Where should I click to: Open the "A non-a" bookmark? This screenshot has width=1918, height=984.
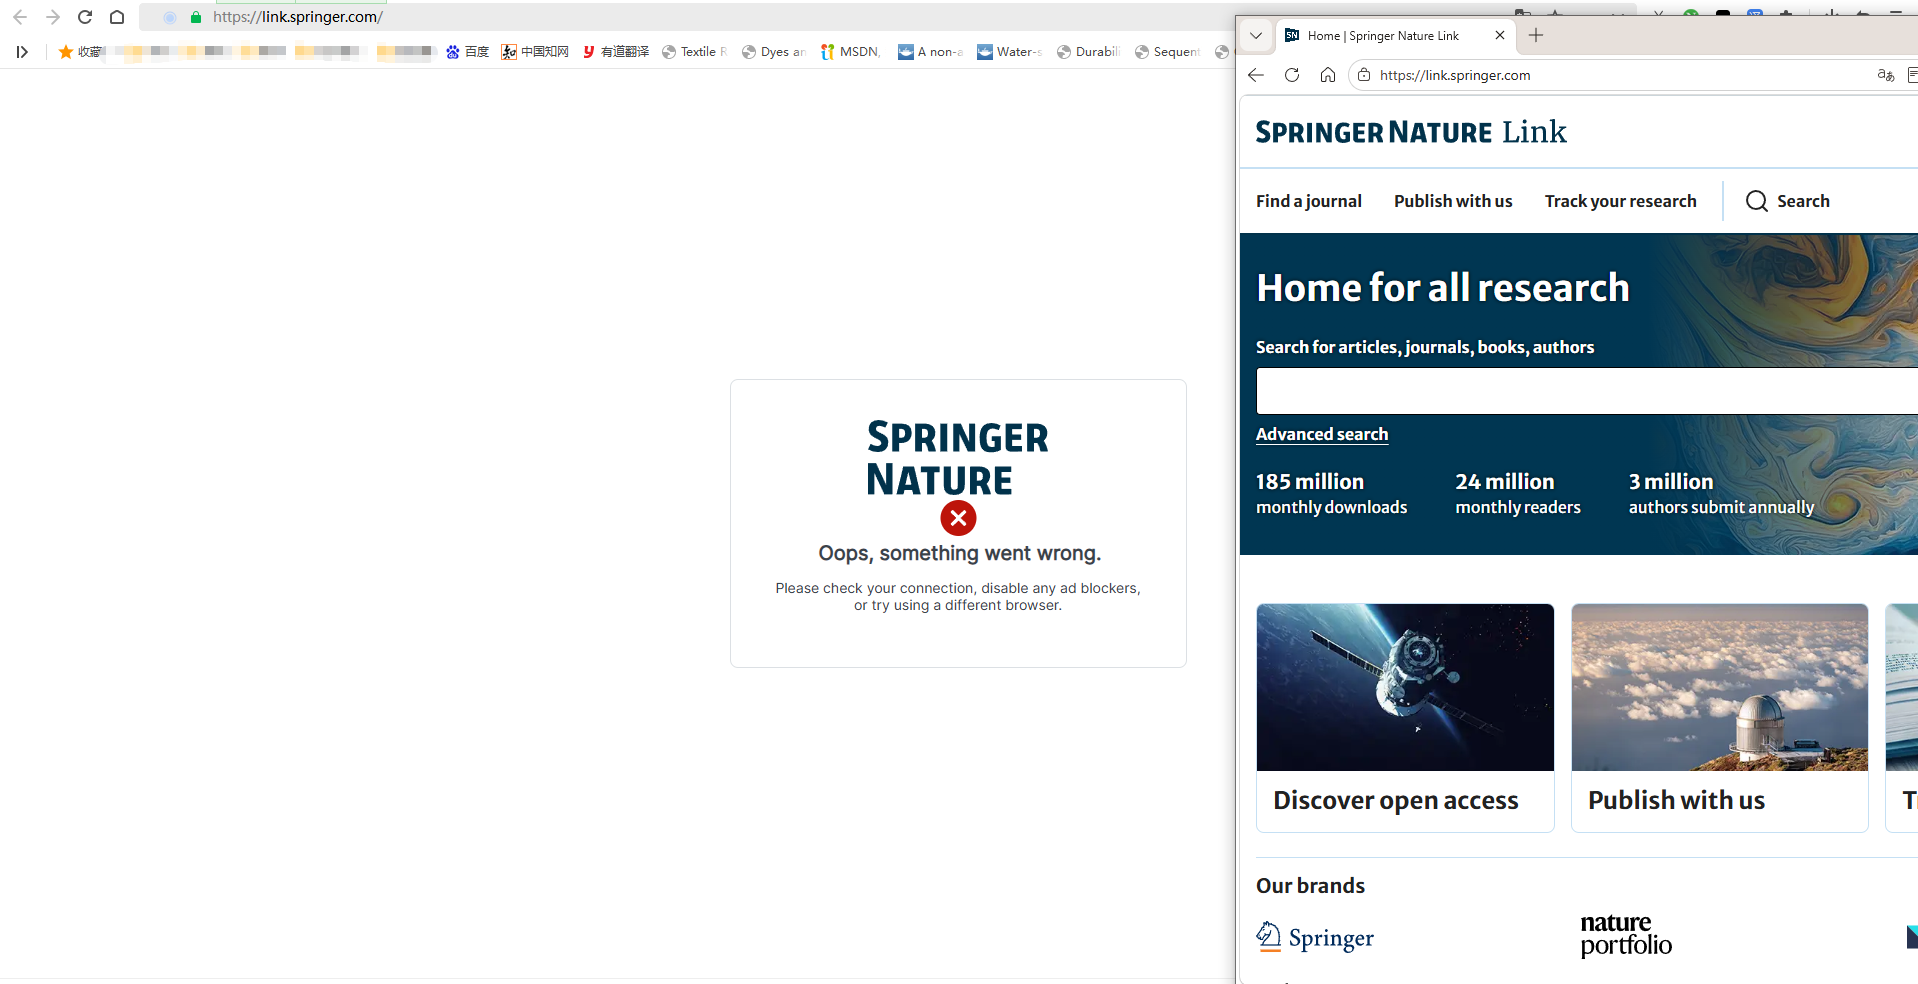[x=931, y=52]
